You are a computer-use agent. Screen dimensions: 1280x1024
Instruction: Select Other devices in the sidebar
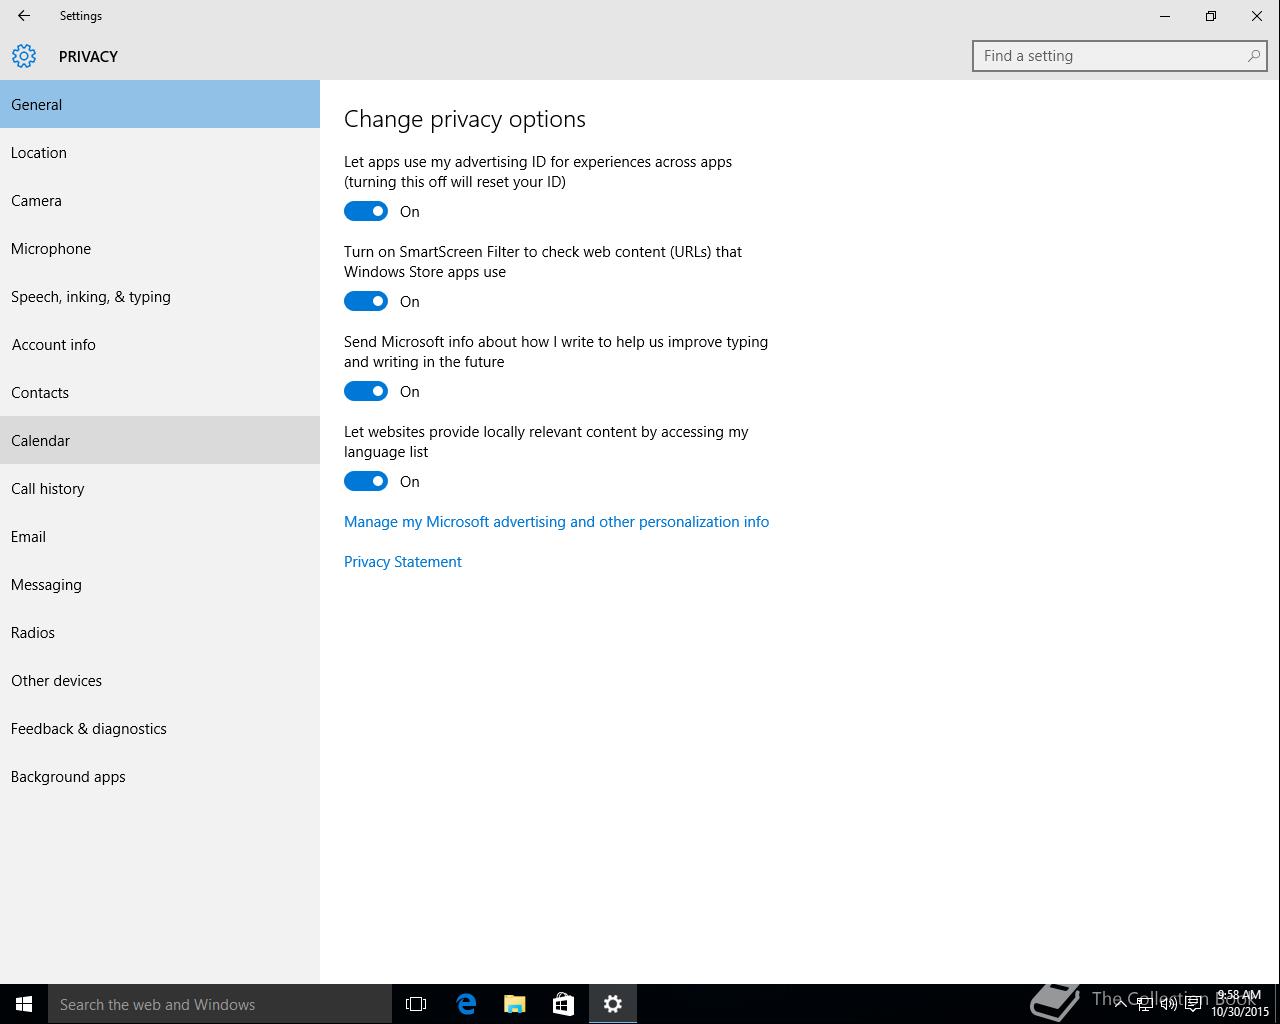pyautogui.click(x=160, y=680)
